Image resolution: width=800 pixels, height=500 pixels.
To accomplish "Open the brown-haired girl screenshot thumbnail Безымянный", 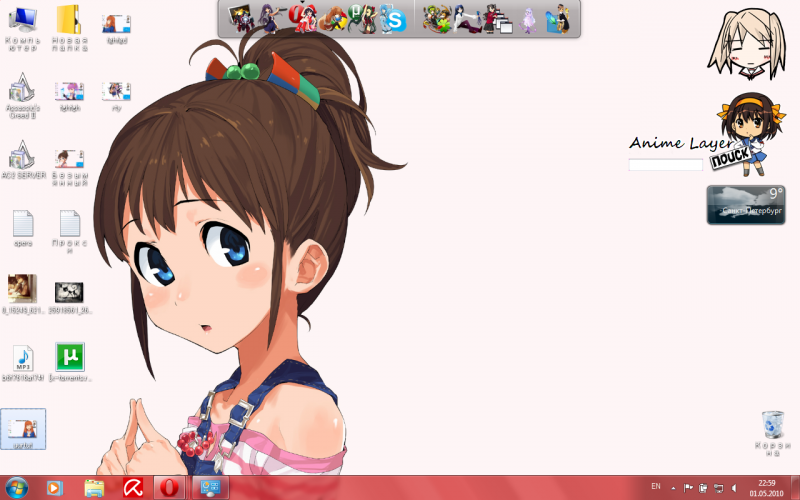I will click(x=69, y=167).
